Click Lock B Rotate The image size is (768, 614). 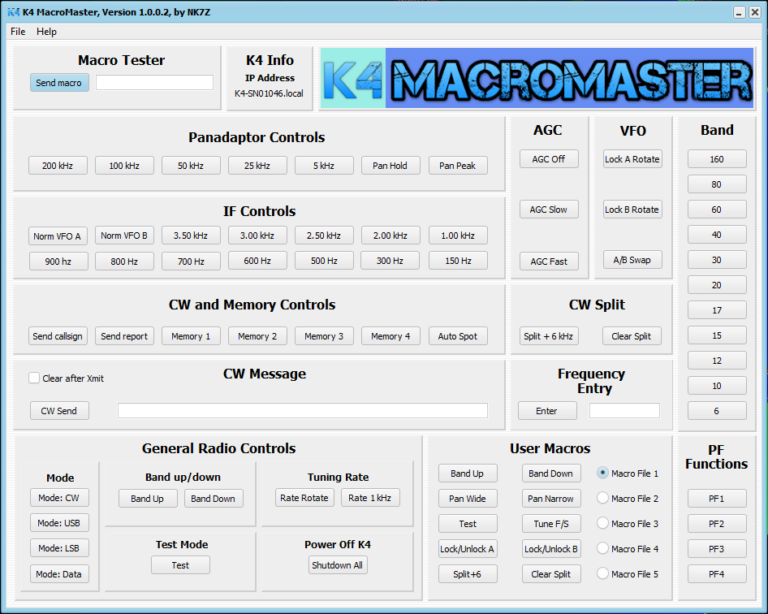point(632,209)
